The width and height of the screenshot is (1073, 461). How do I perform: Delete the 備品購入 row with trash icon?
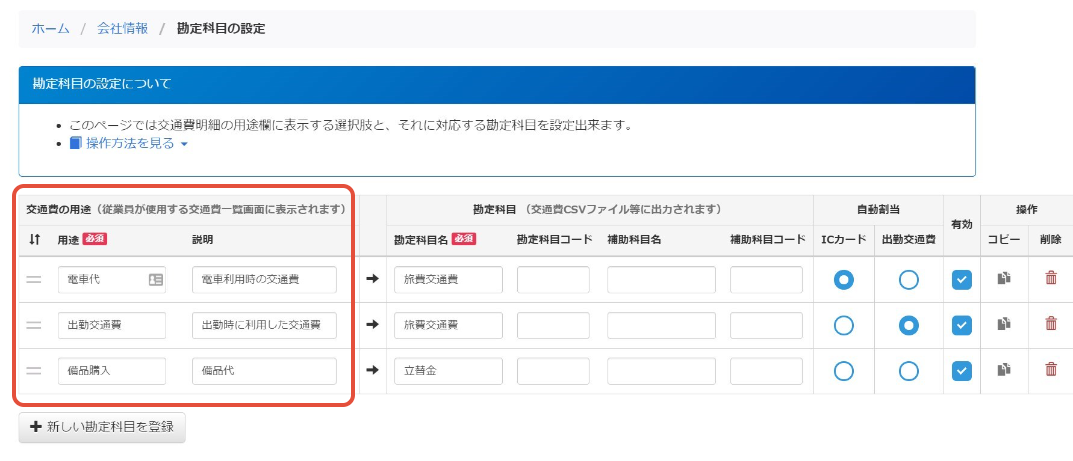point(1050,370)
